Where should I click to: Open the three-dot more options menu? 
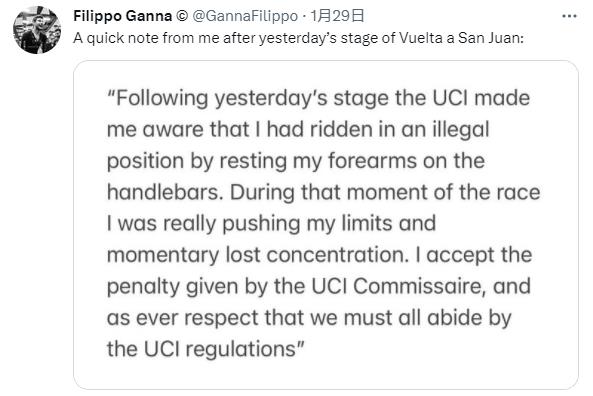569,16
